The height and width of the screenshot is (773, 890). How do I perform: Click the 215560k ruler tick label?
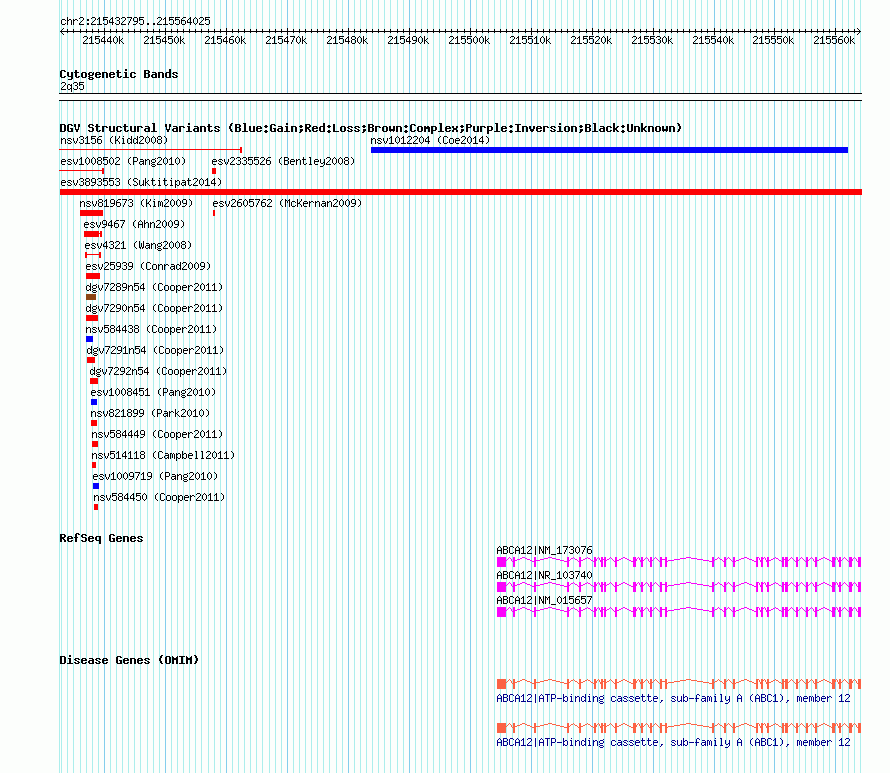click(x=834, y=40)
